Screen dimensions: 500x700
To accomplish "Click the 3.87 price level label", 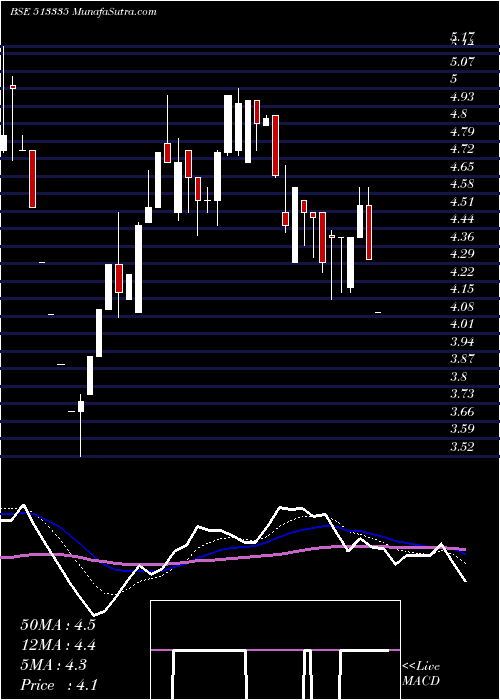I will [x=462, y=359].
